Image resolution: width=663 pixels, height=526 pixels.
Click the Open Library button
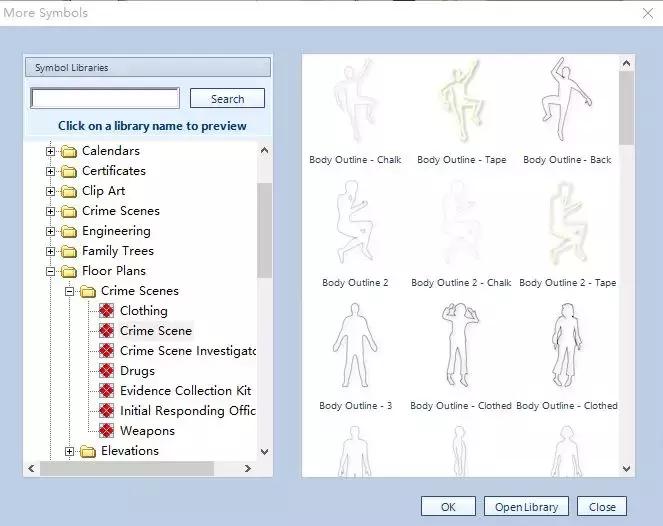coord(526,507)
